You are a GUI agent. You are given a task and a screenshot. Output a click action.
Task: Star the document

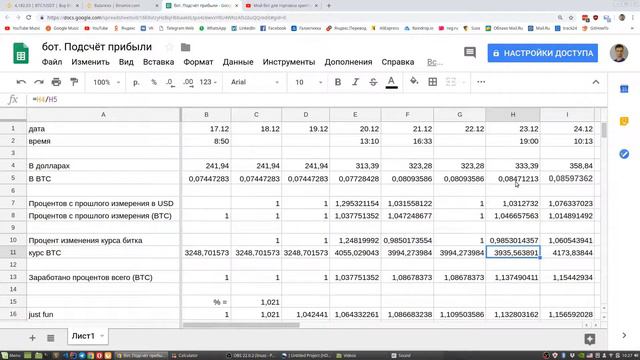point(169,47)
